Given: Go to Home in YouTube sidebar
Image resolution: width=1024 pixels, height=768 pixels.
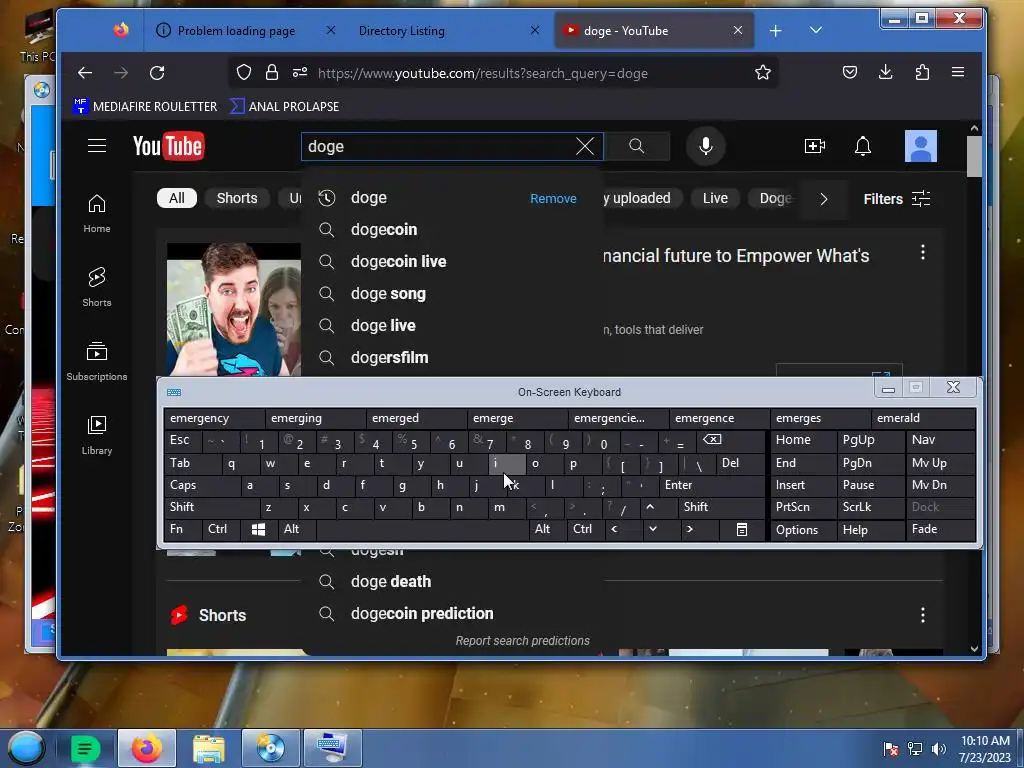Looking at the screenshot, I should pyautogui.click(x=97, y=214).
